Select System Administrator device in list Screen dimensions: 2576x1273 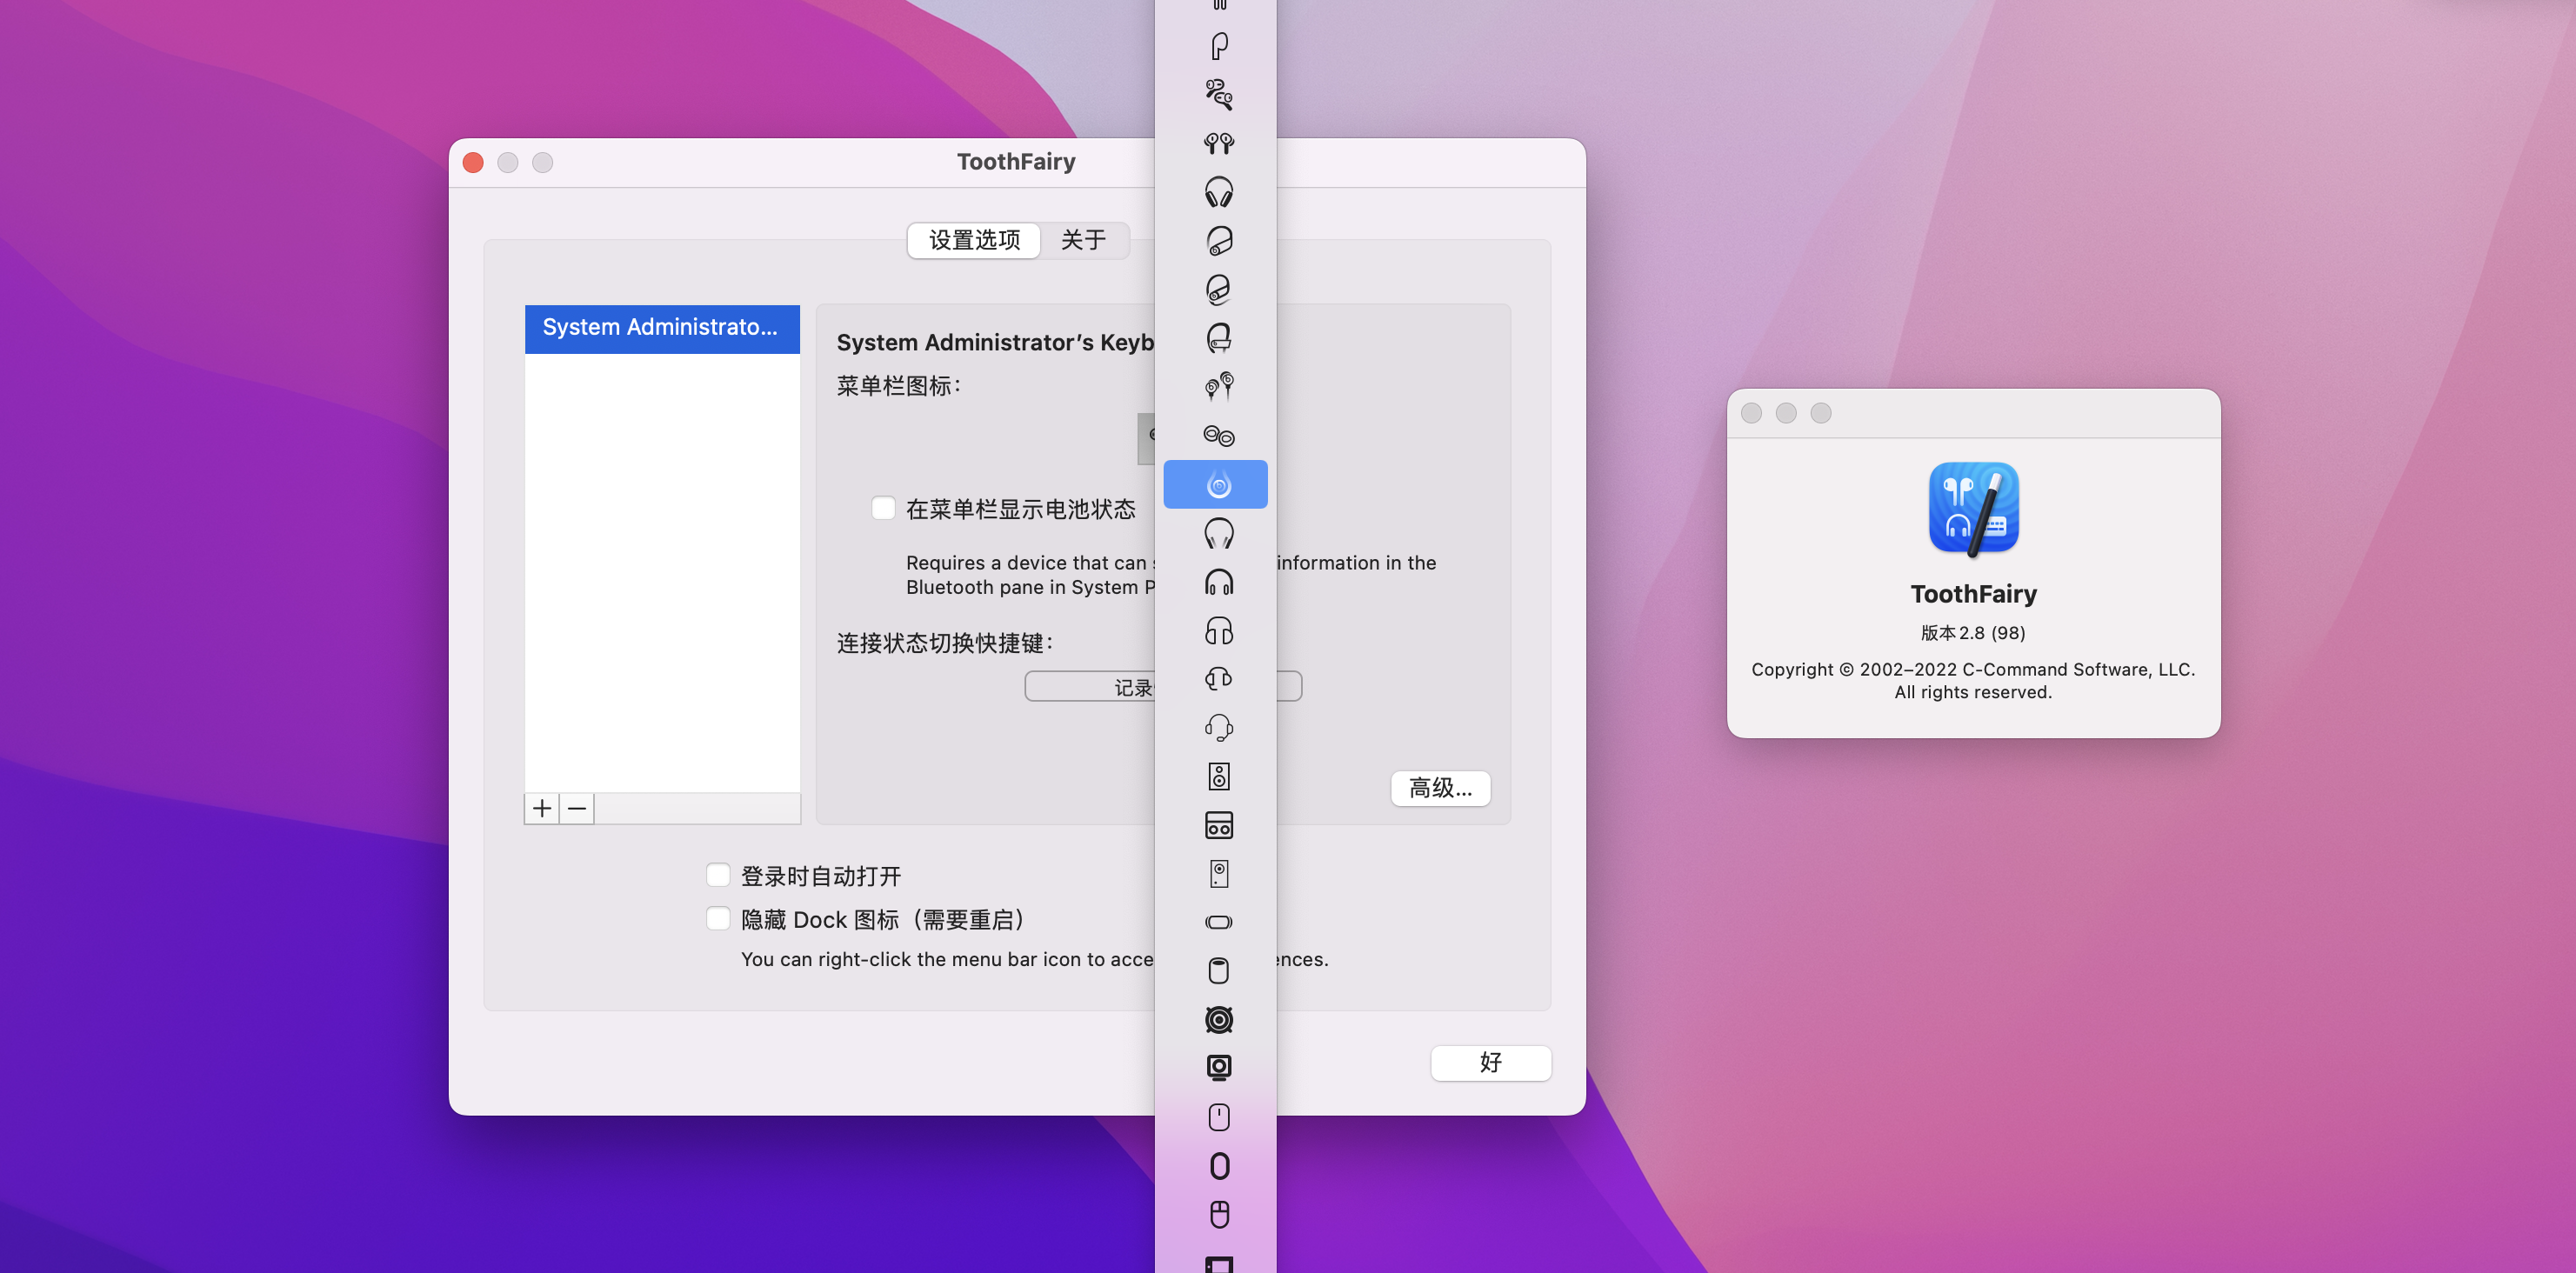point(661,328)
